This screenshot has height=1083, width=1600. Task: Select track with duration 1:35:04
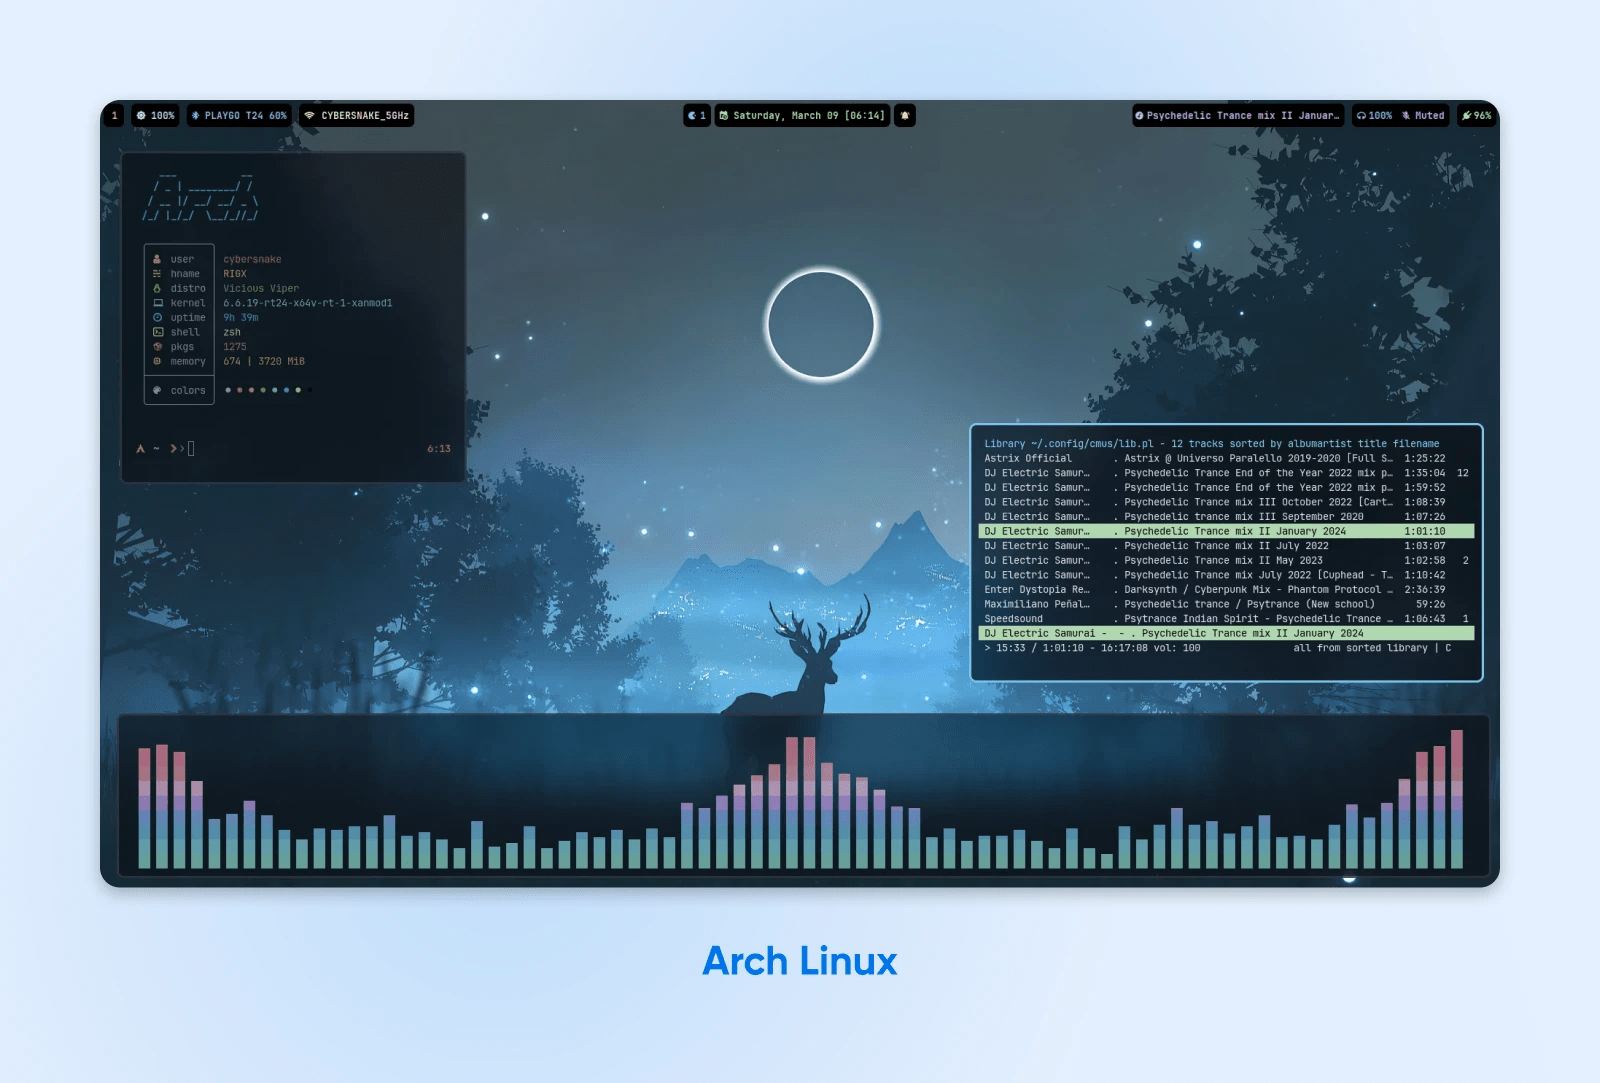pyautogui.click(x=1226, y=473)
